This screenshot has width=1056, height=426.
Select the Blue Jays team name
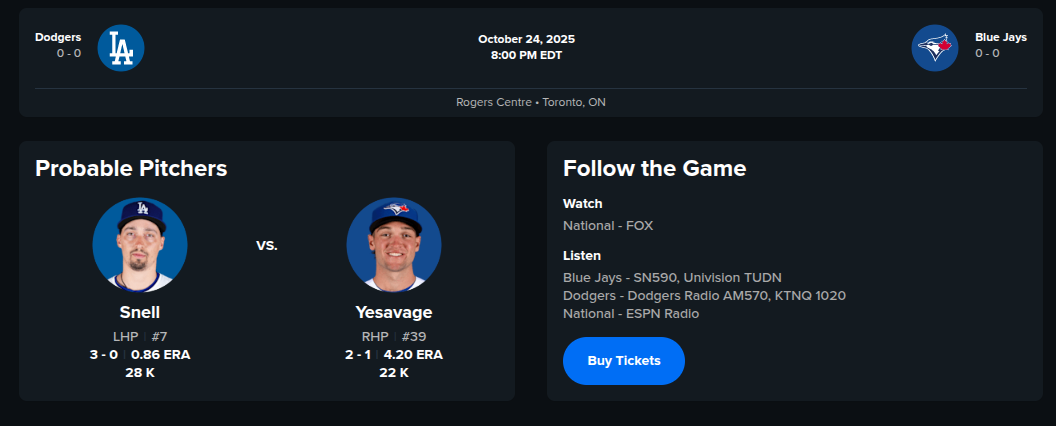point(1001,37)
